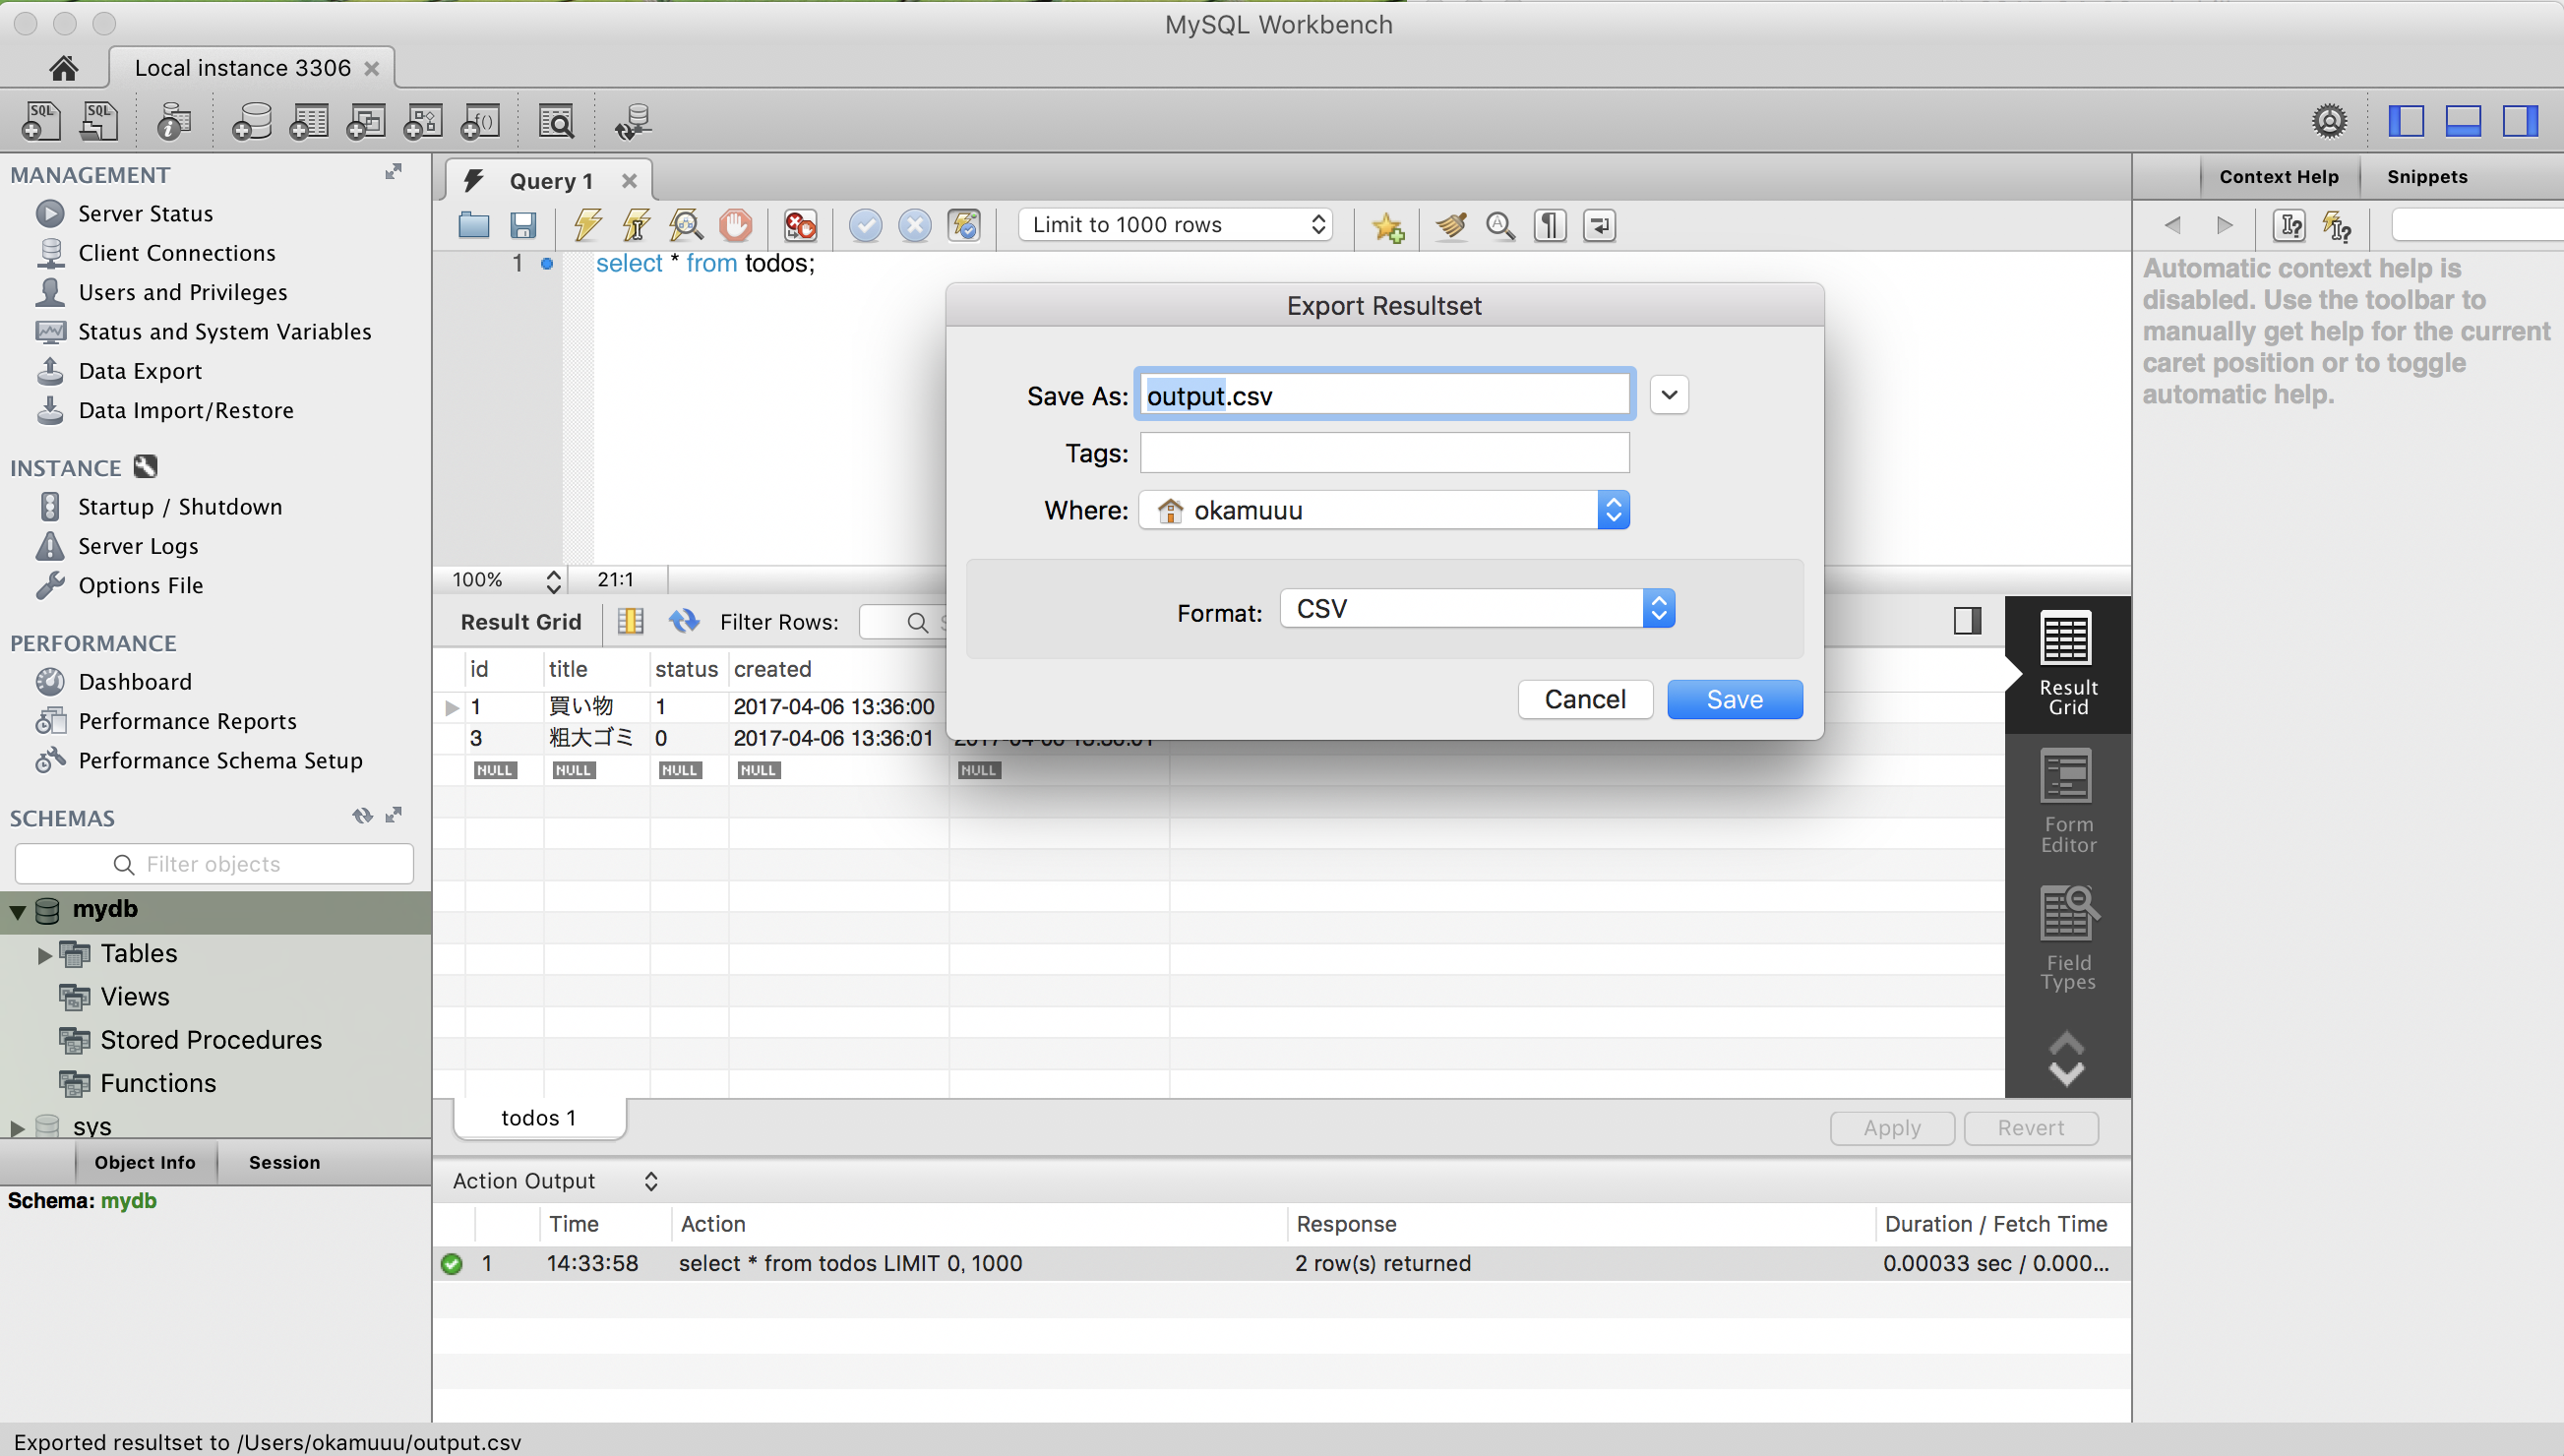Show more result panel options chevrons
Viewport: 2564px width, 1456px height.
[x=2066, y=1059]
